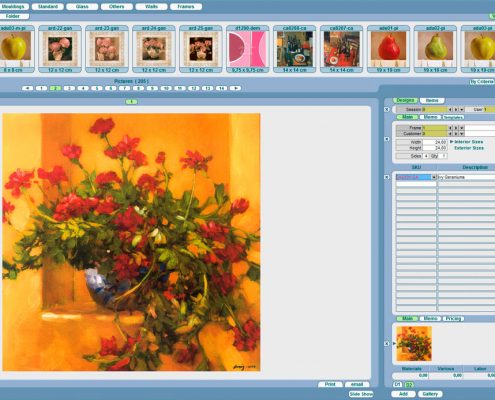Collapse the Session row with X toggle

(x=387, y=109)
